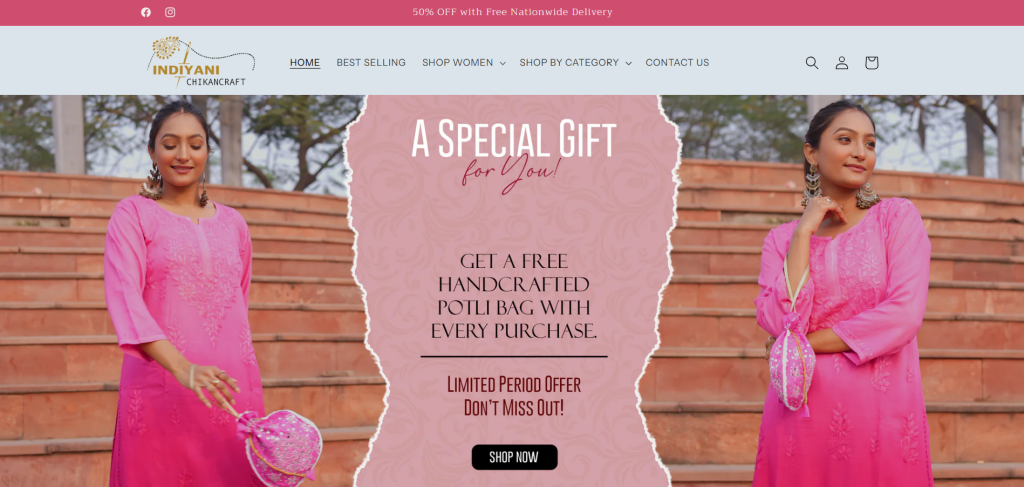
Task: Click the A Special Gift banner heading
Action: (513, 138)
